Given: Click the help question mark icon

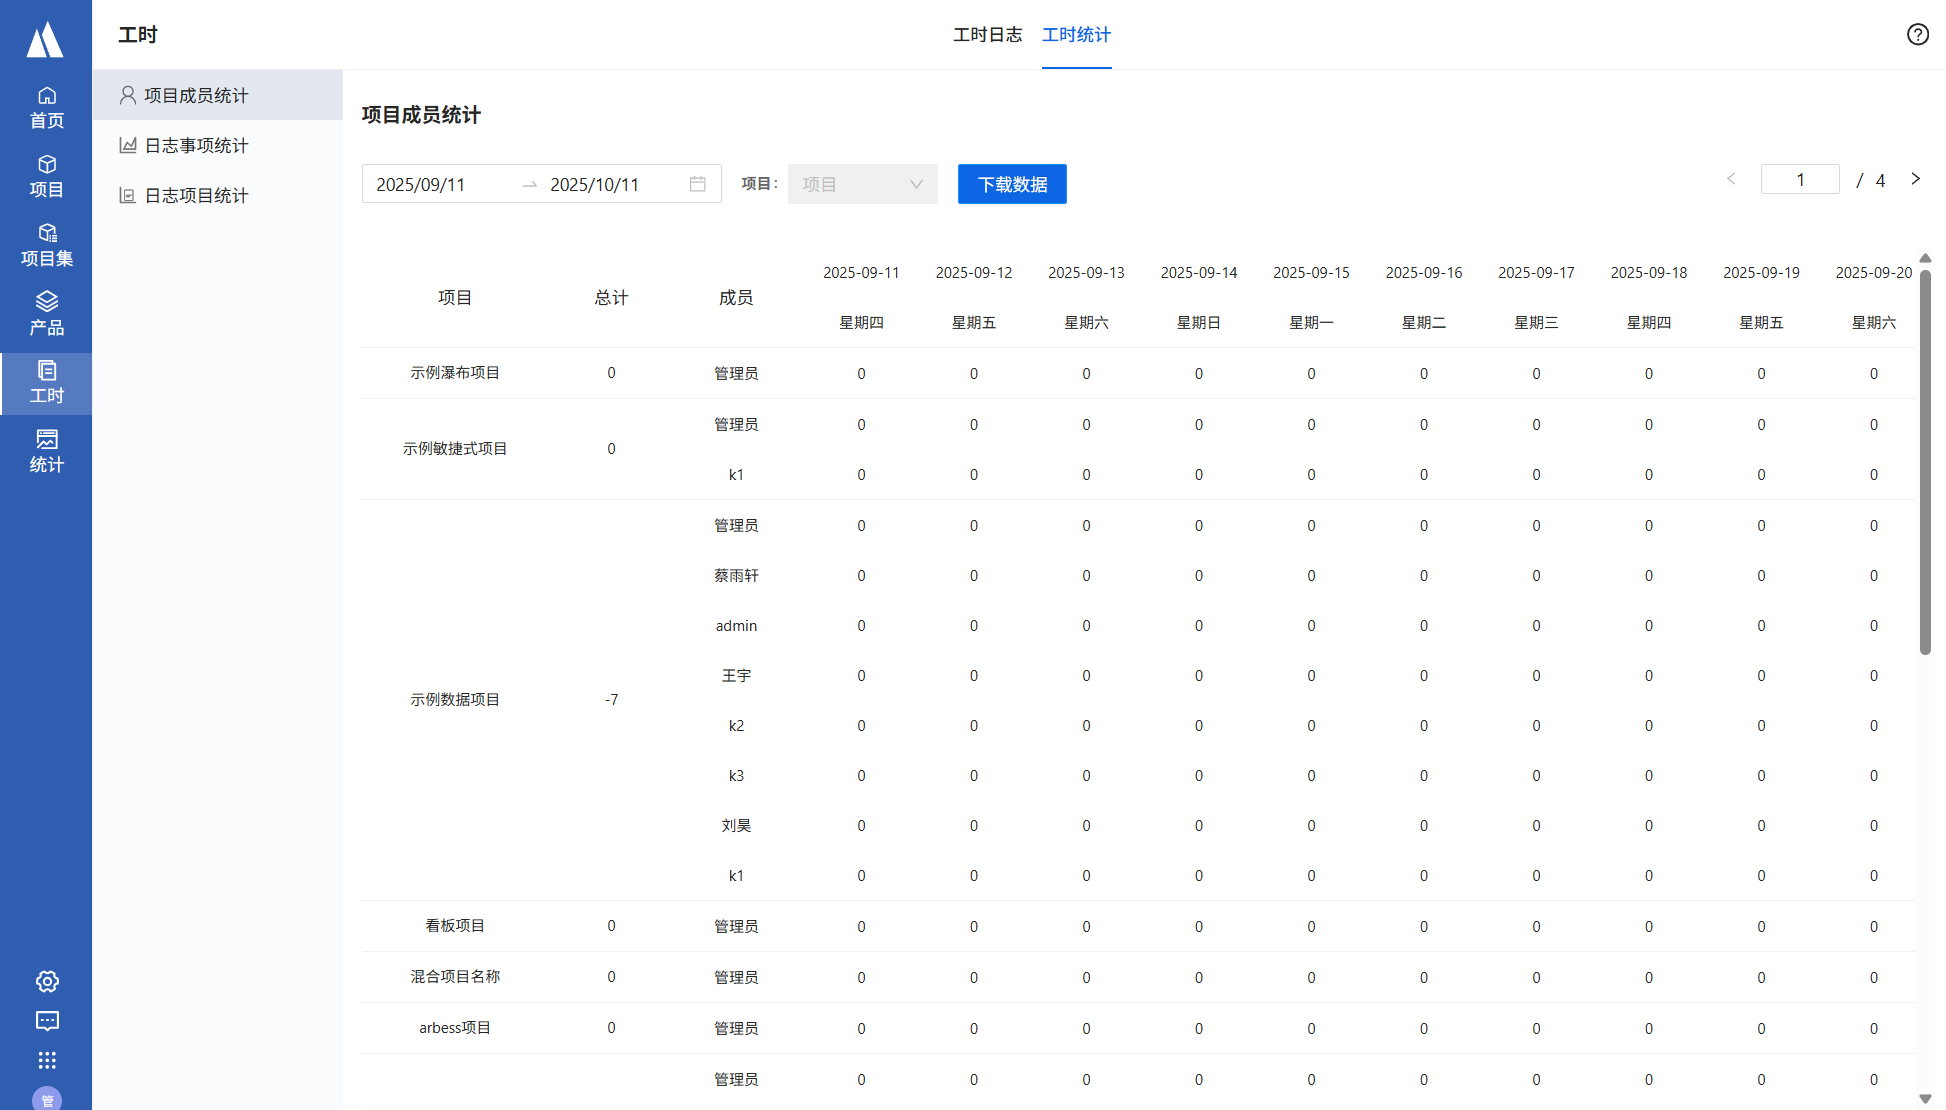Looking at the screenshot, I should [1917, 35].
